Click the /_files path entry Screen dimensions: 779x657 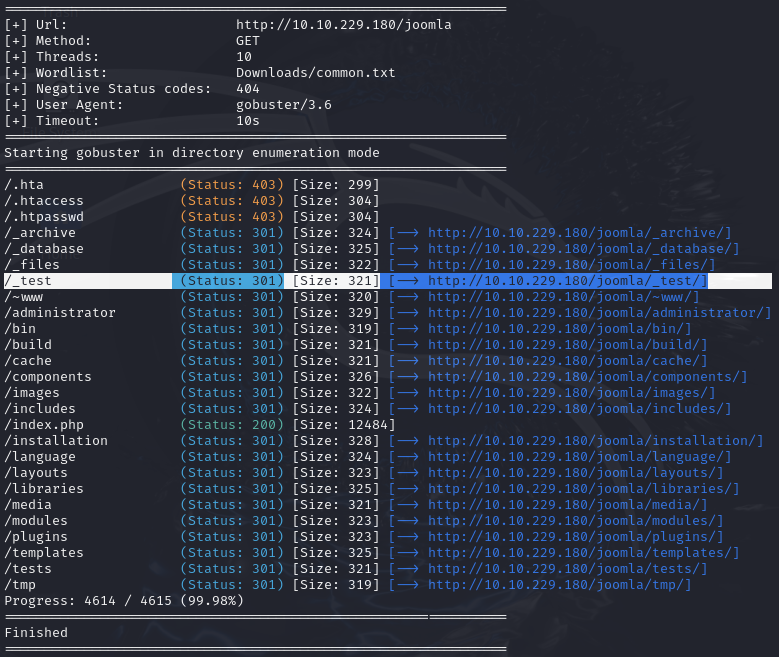point(32,264)
